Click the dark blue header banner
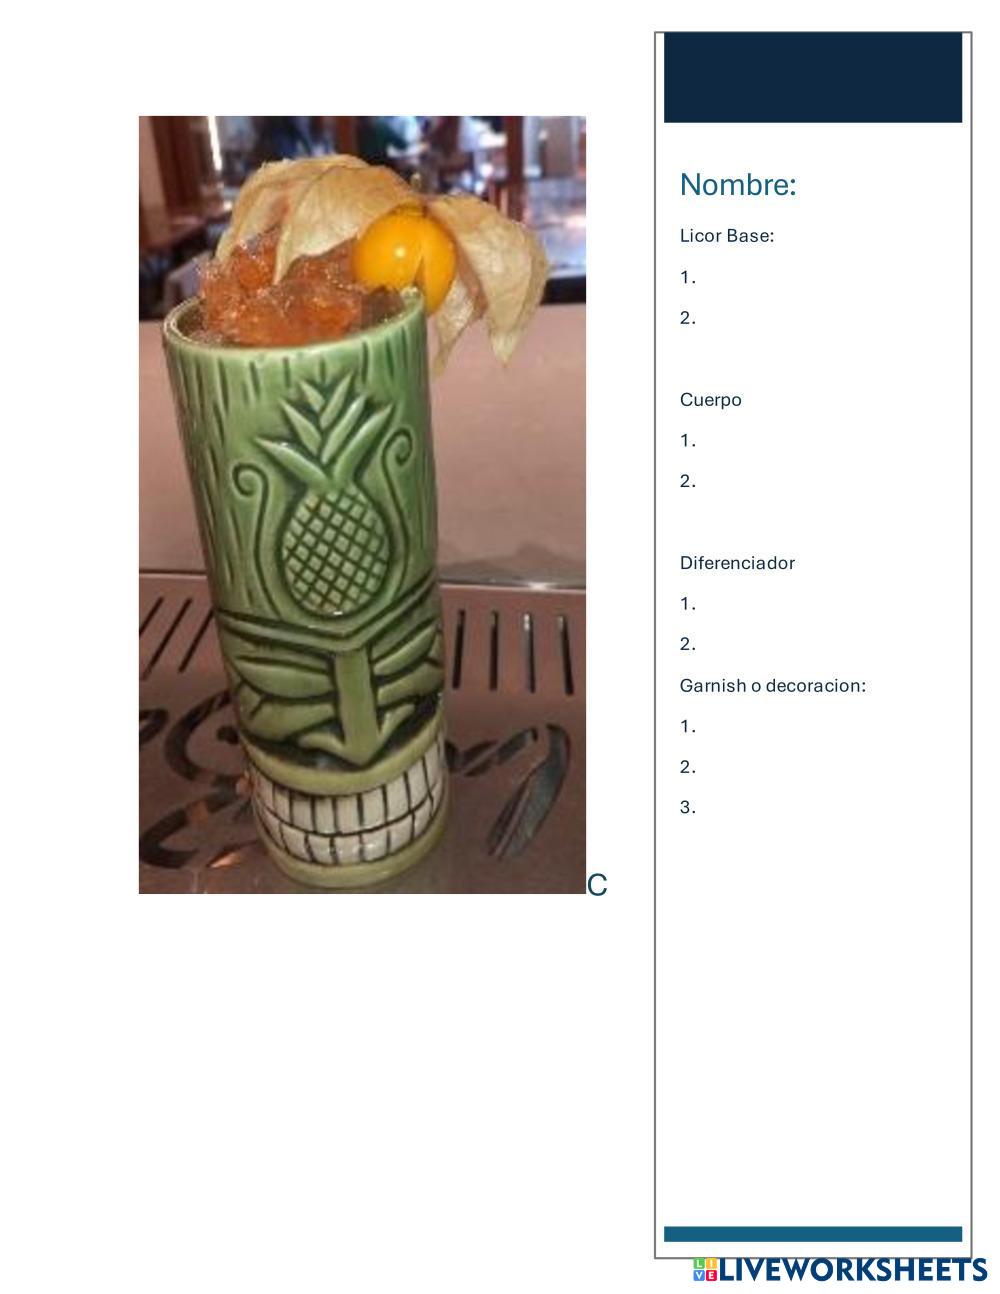Viewport: 1000px width, 1294px height. [x=813, y=77]
